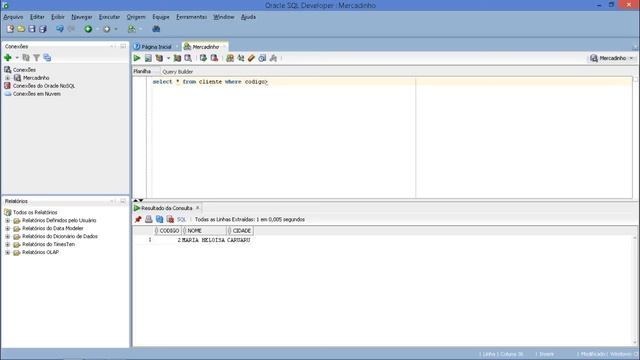Click the Commit icon in worksheet toolbar
Viewport: 640px width, 360px height.
203,58
